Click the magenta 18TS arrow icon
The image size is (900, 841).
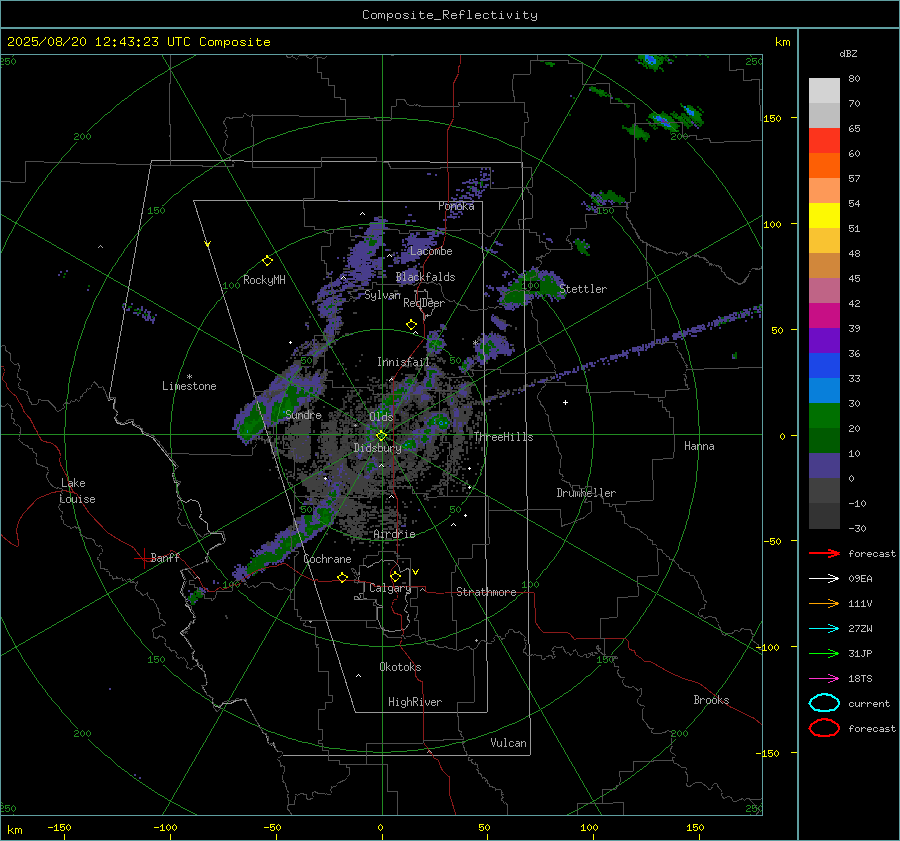pyautogui.click(x=824, y=679)
